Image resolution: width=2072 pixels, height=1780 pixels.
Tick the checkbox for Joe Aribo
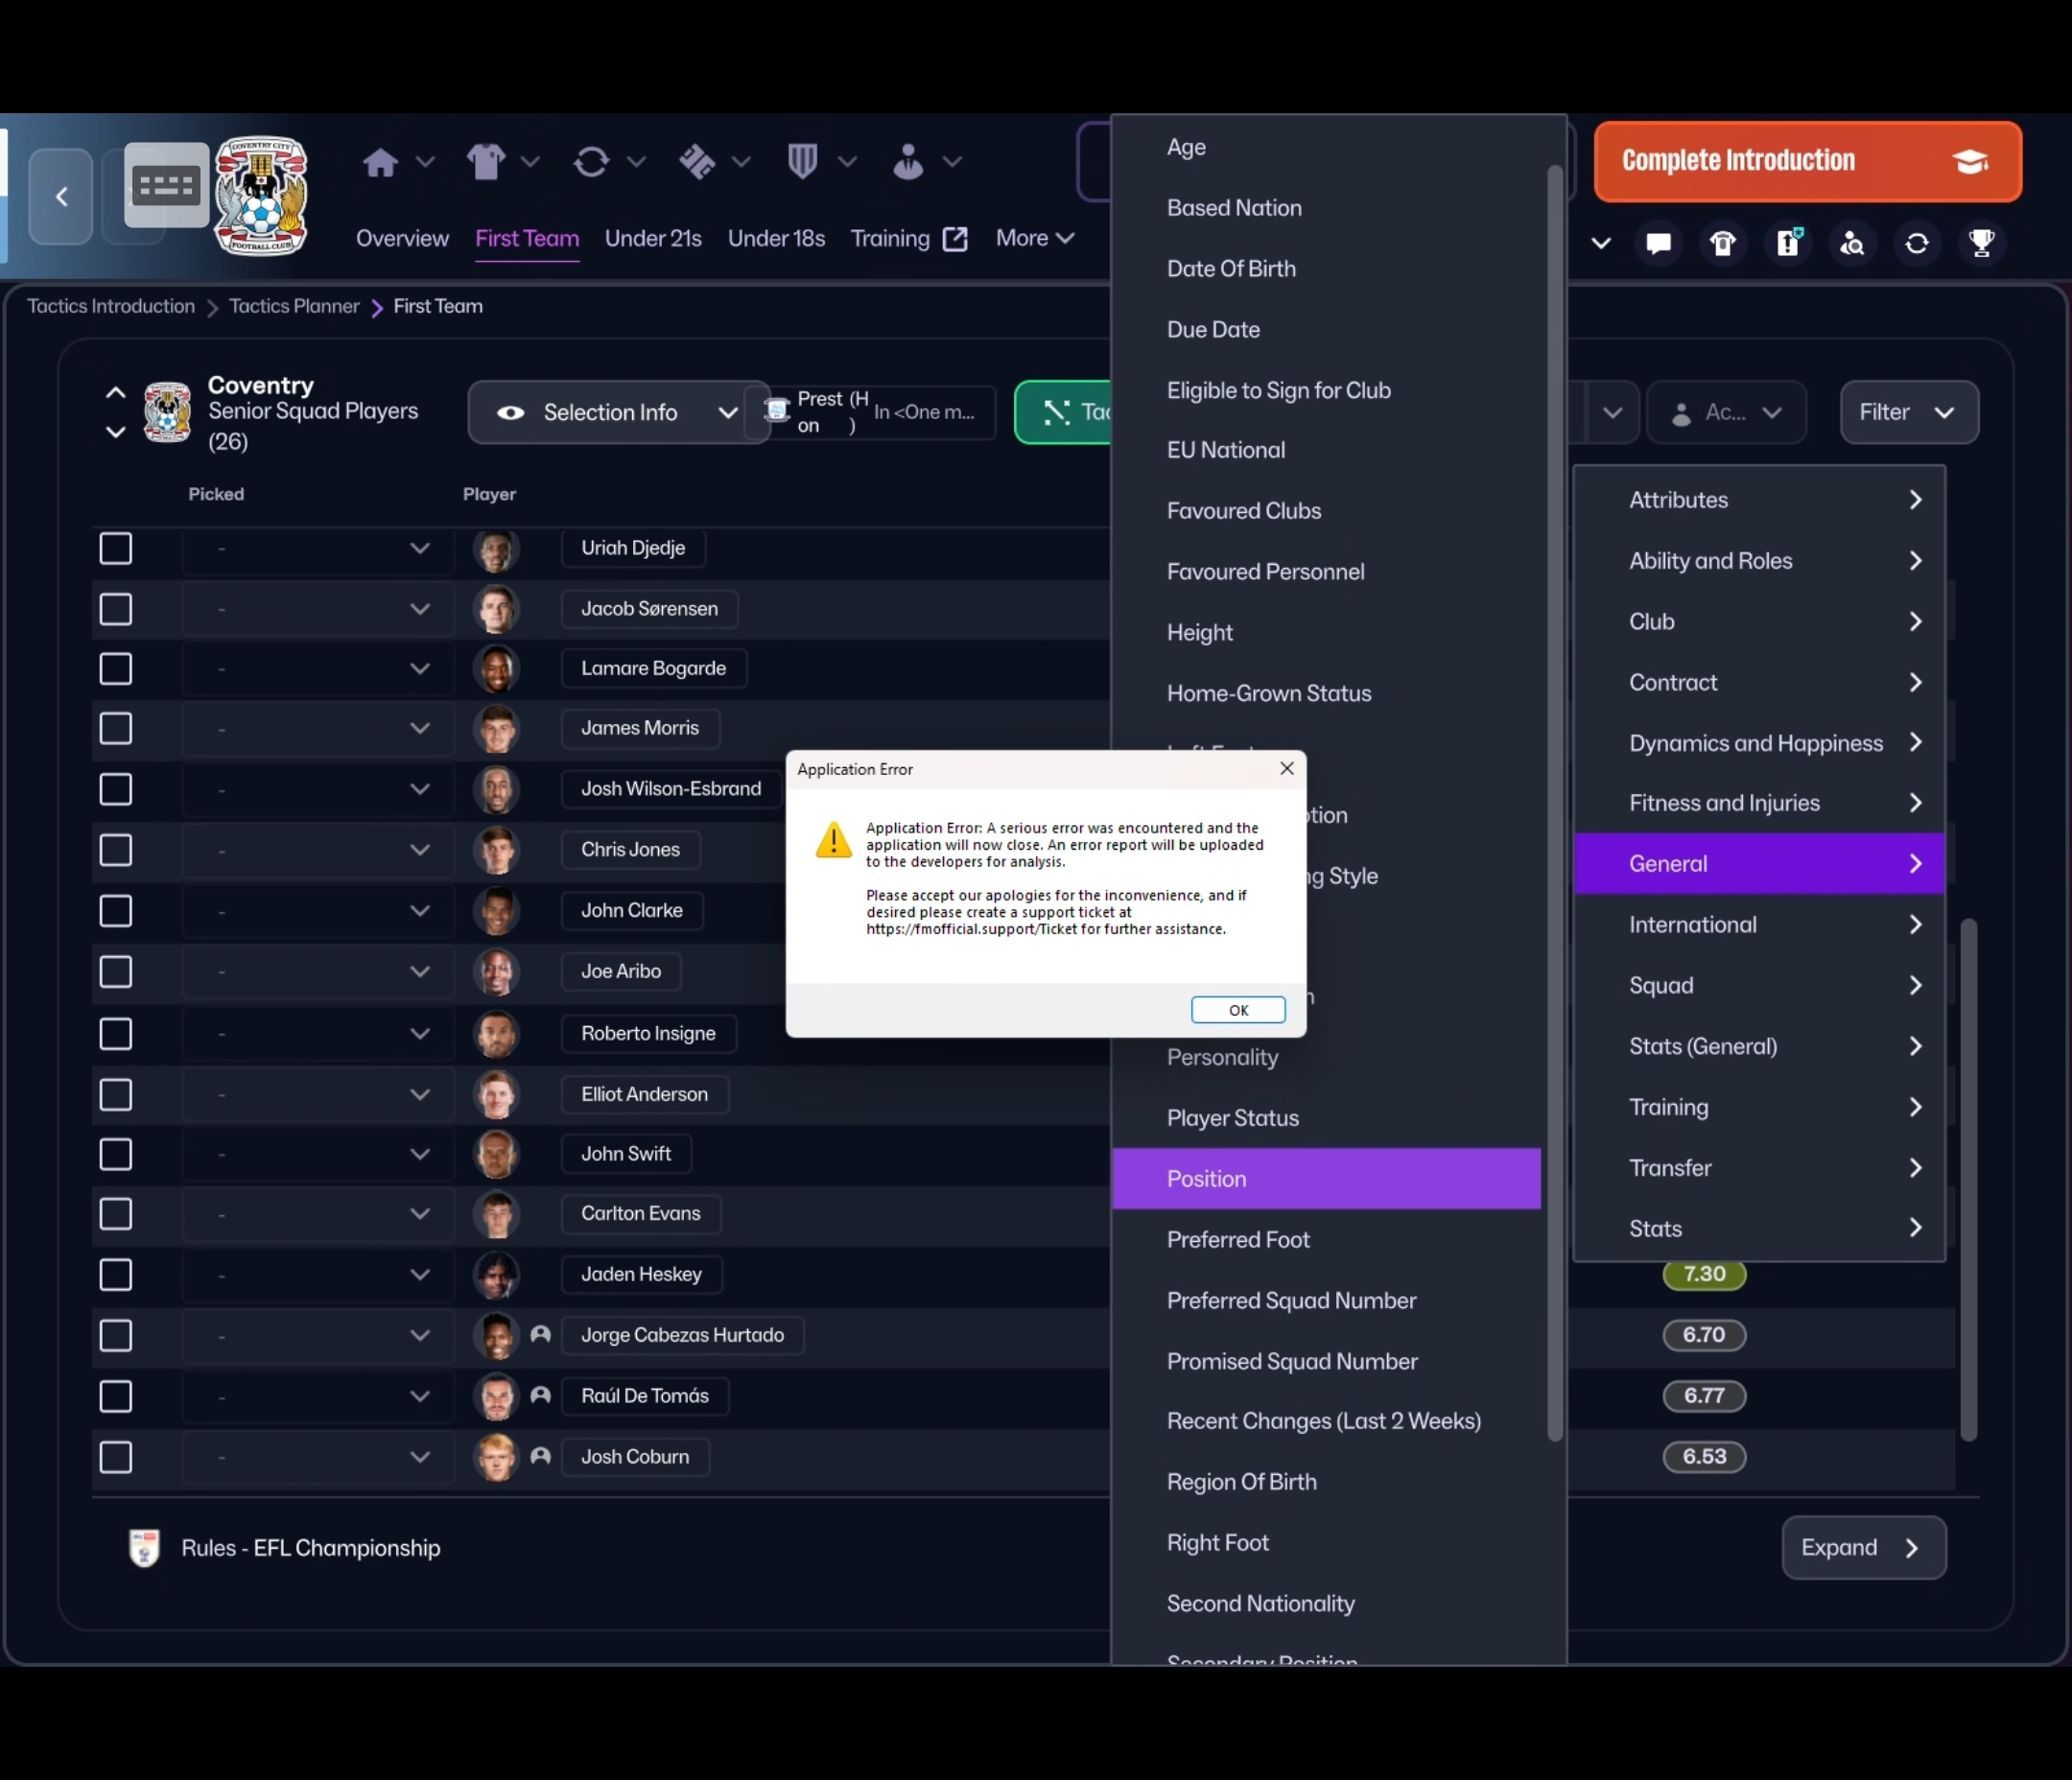click(x=116, y=972)
